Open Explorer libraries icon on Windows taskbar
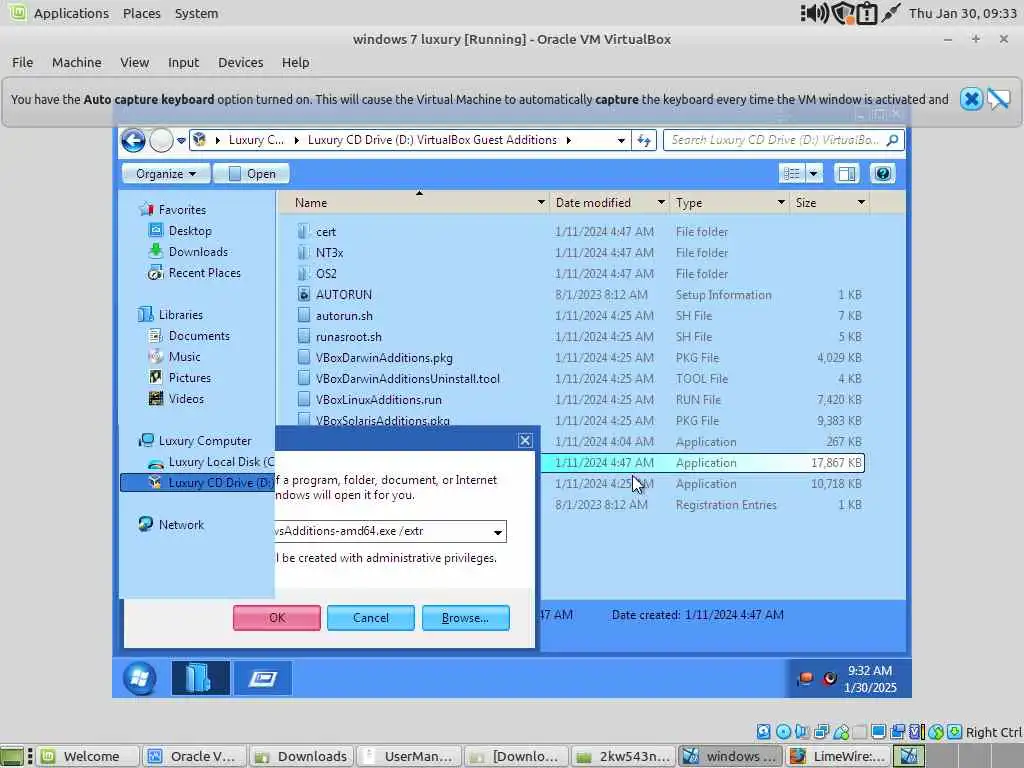This screenshot has height=768, width=1024. point(200,678)
